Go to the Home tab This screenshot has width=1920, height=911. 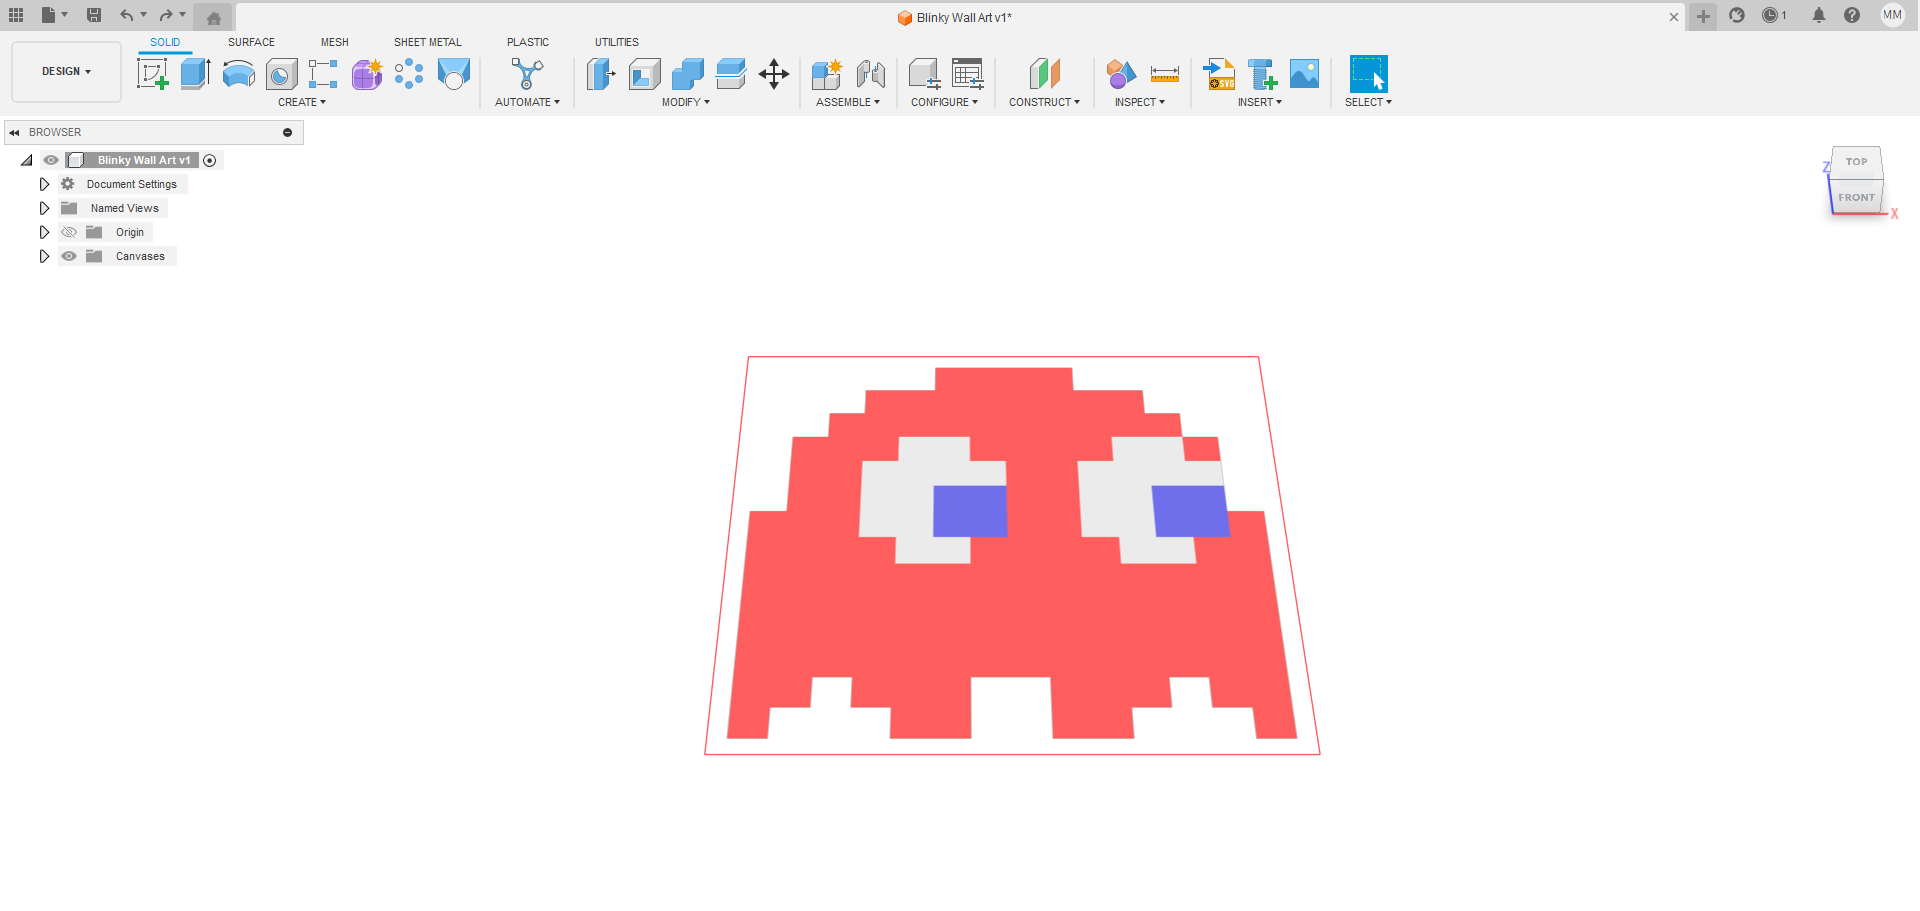(214, 17)
